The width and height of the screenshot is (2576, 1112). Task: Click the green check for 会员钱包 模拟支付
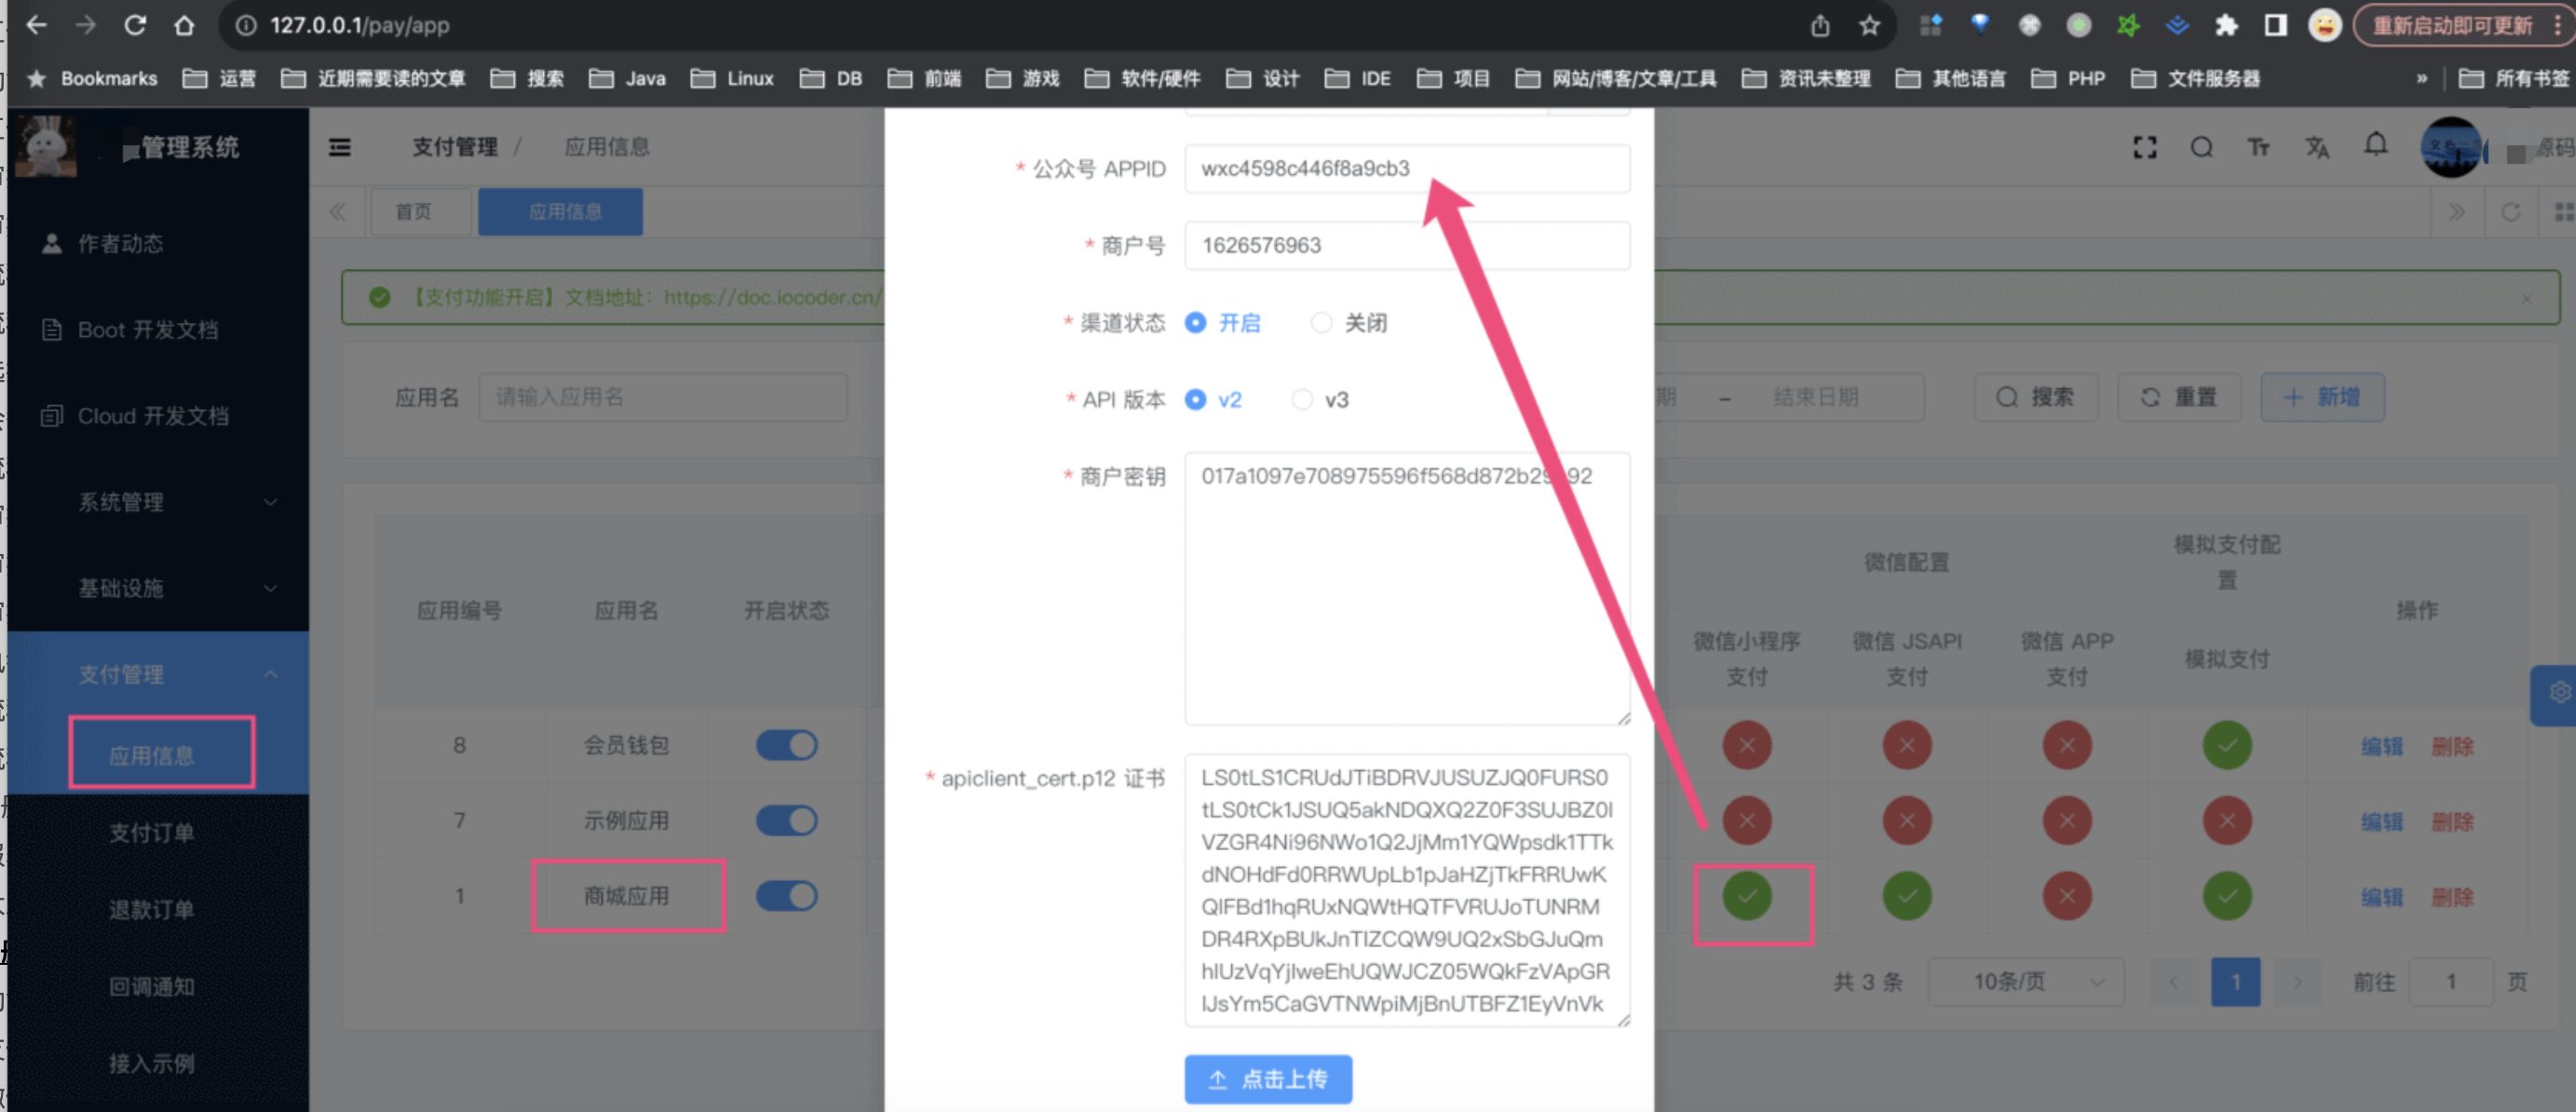click(2226, 745)
